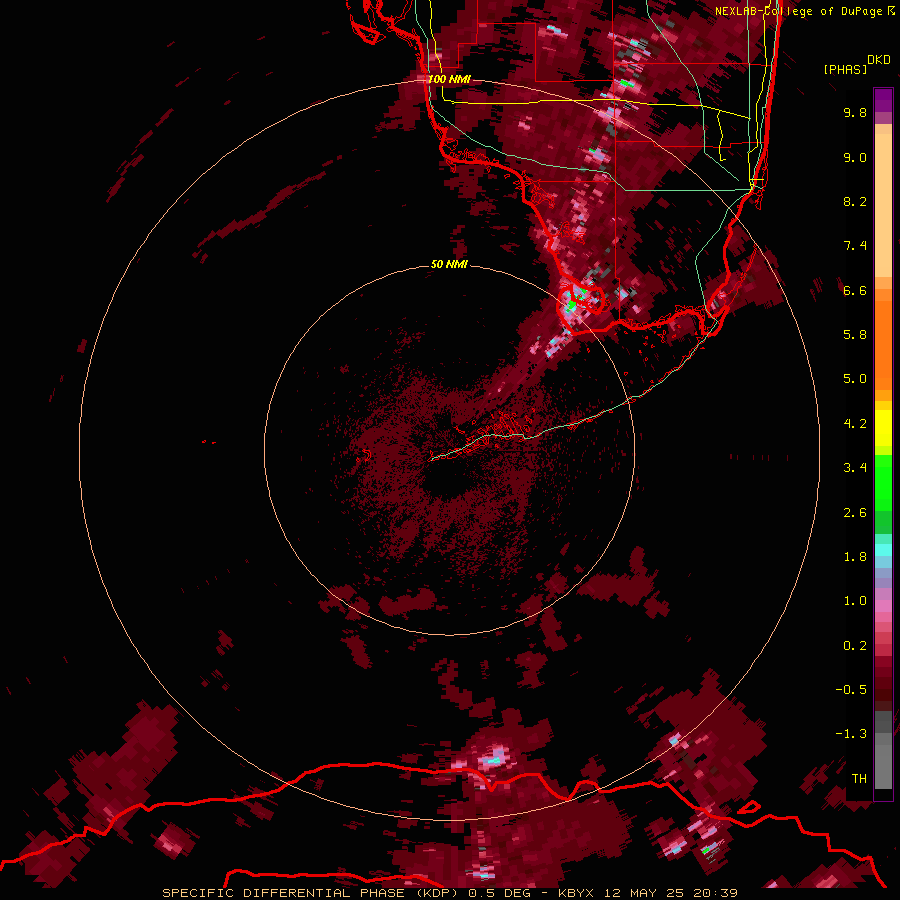900x900 pixels.
Task: Click the -0.5 value on color scale
Action: pos(851,690)
